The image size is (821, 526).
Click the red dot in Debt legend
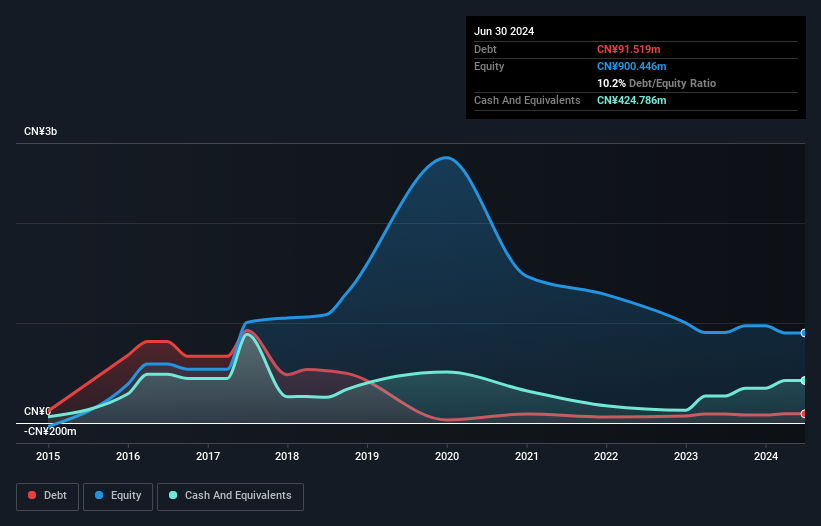[x=32, y=496]
